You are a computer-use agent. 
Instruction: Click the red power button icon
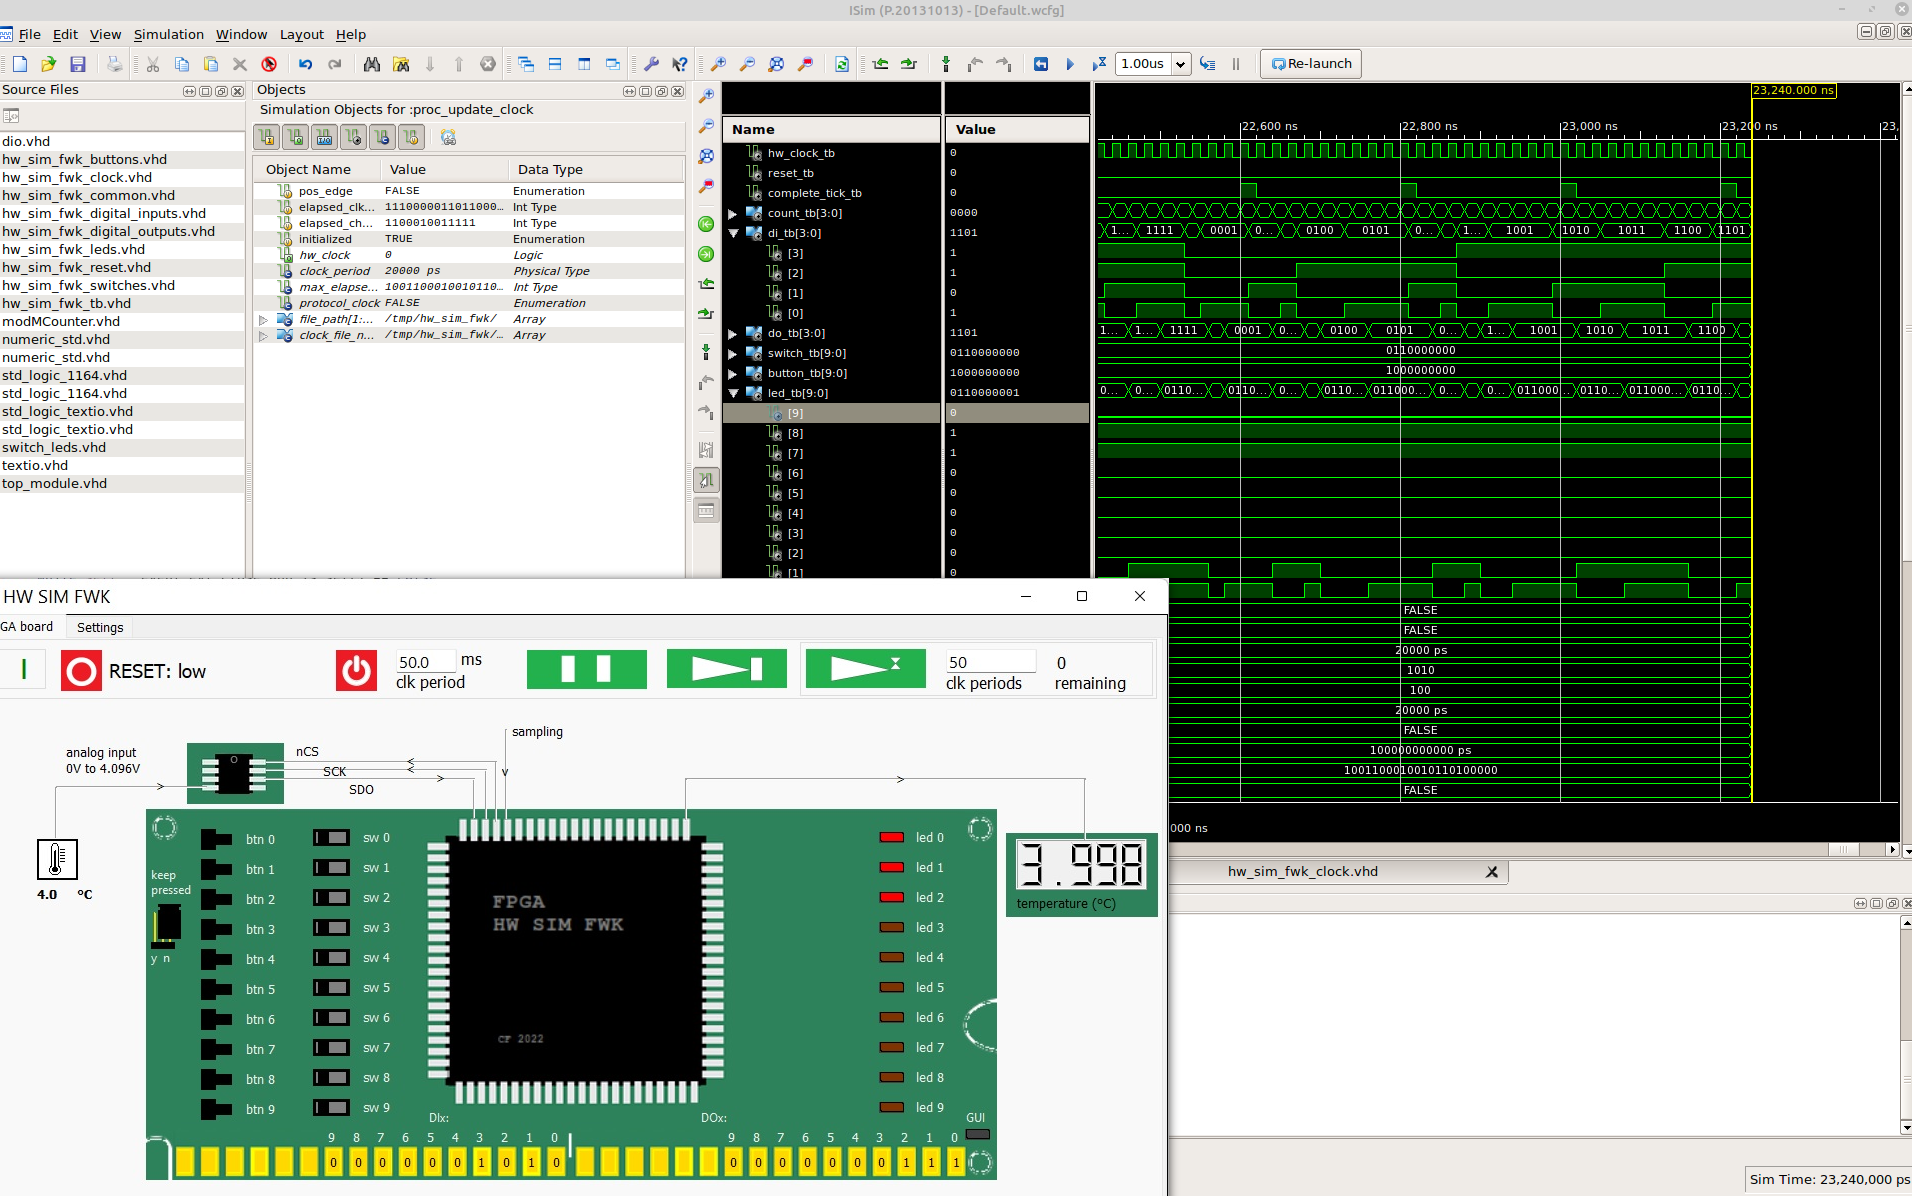(x=356, y=671)
